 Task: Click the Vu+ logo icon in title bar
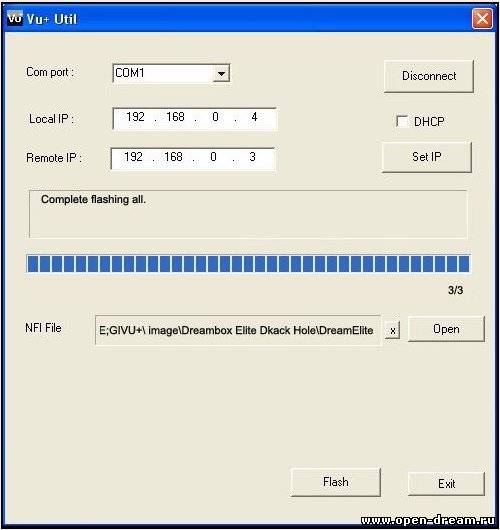[15, 18]
